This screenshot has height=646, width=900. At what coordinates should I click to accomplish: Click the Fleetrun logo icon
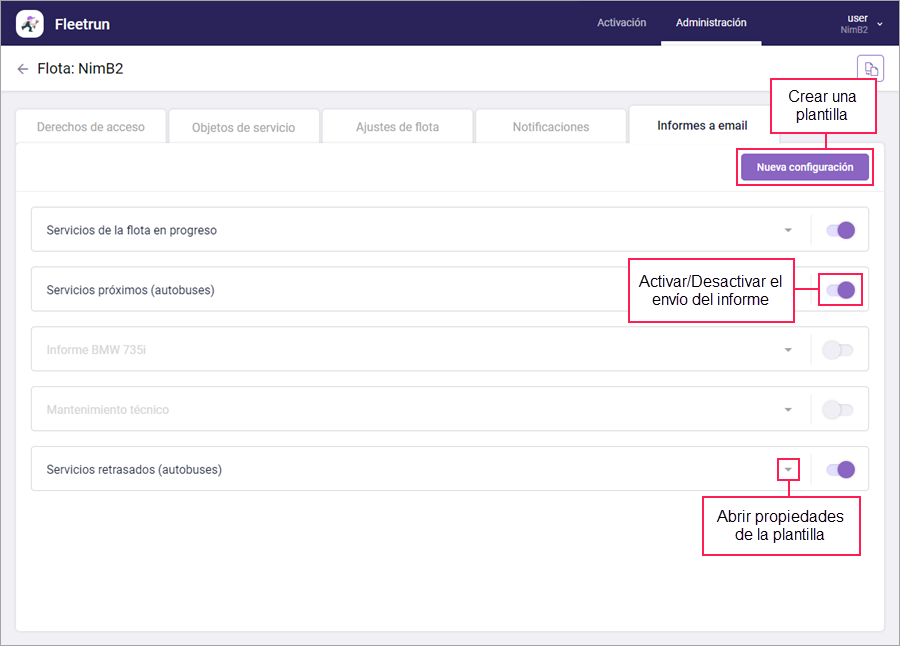[x=30, y=24]
